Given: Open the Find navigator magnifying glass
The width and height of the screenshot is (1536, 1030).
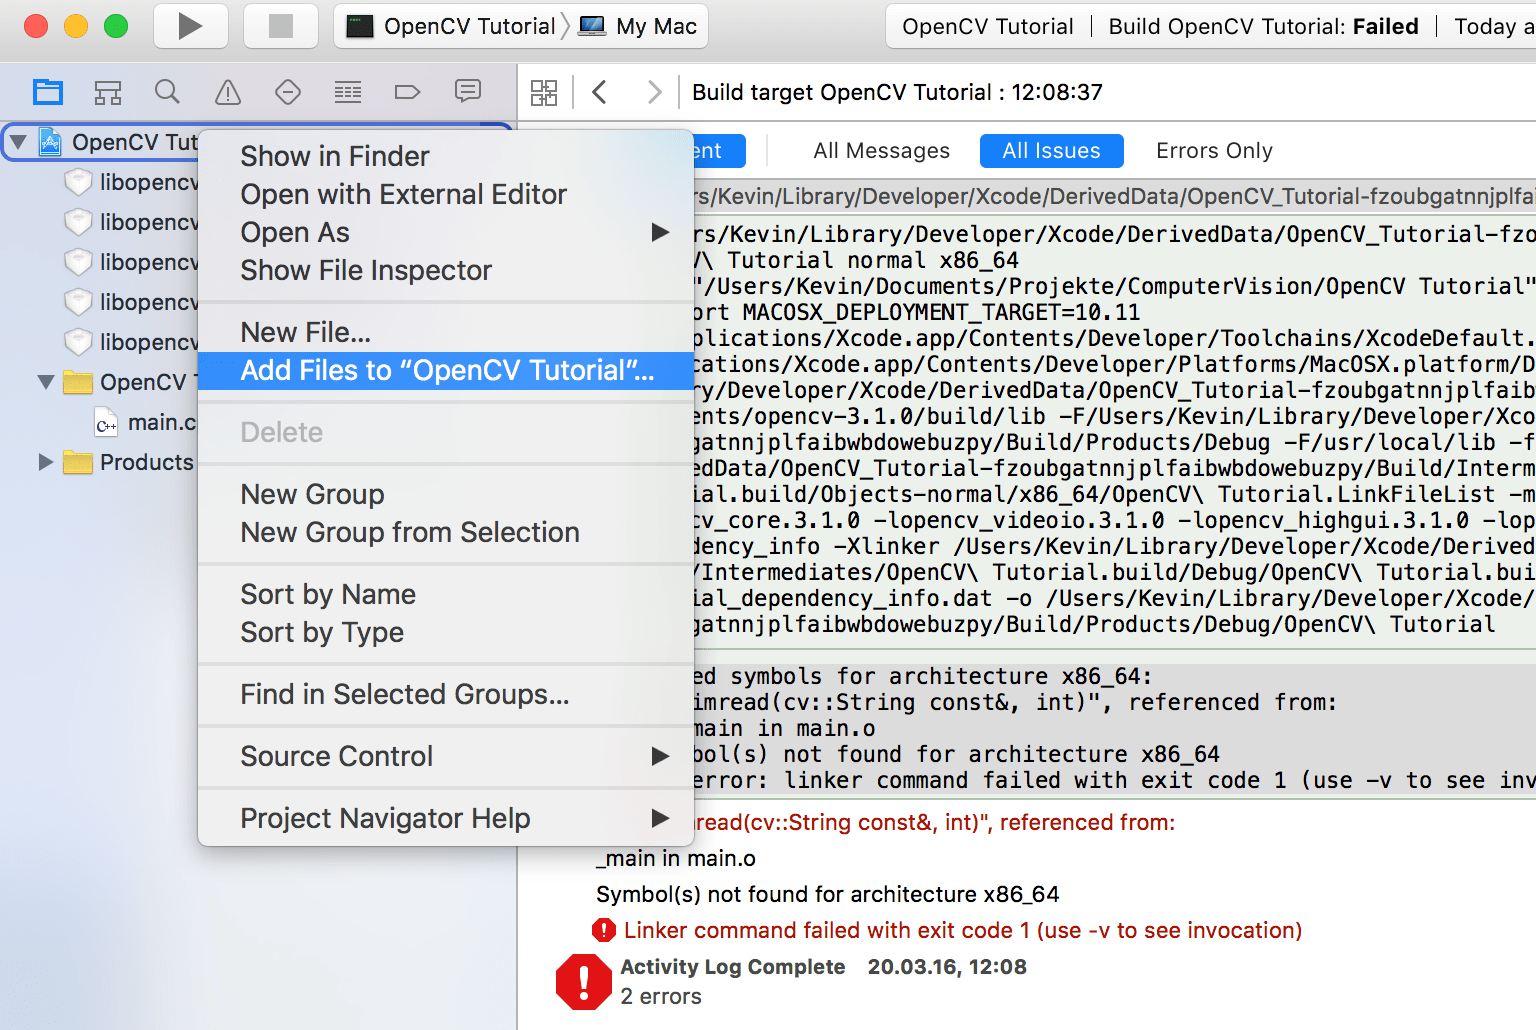Looking at the screenshot, I should pos(167,91).
